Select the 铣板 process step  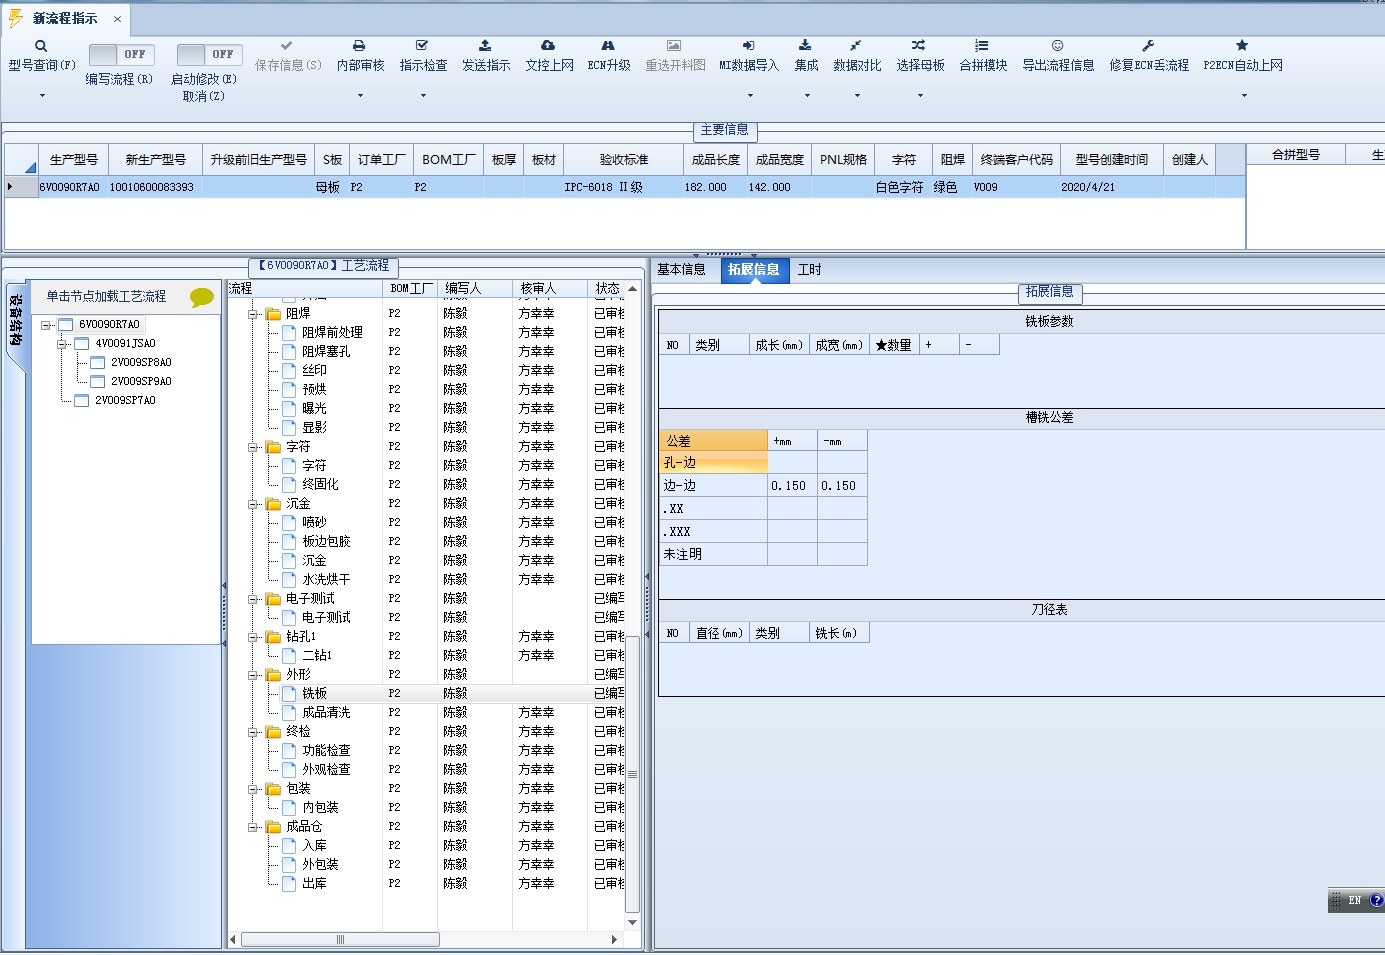314,694
